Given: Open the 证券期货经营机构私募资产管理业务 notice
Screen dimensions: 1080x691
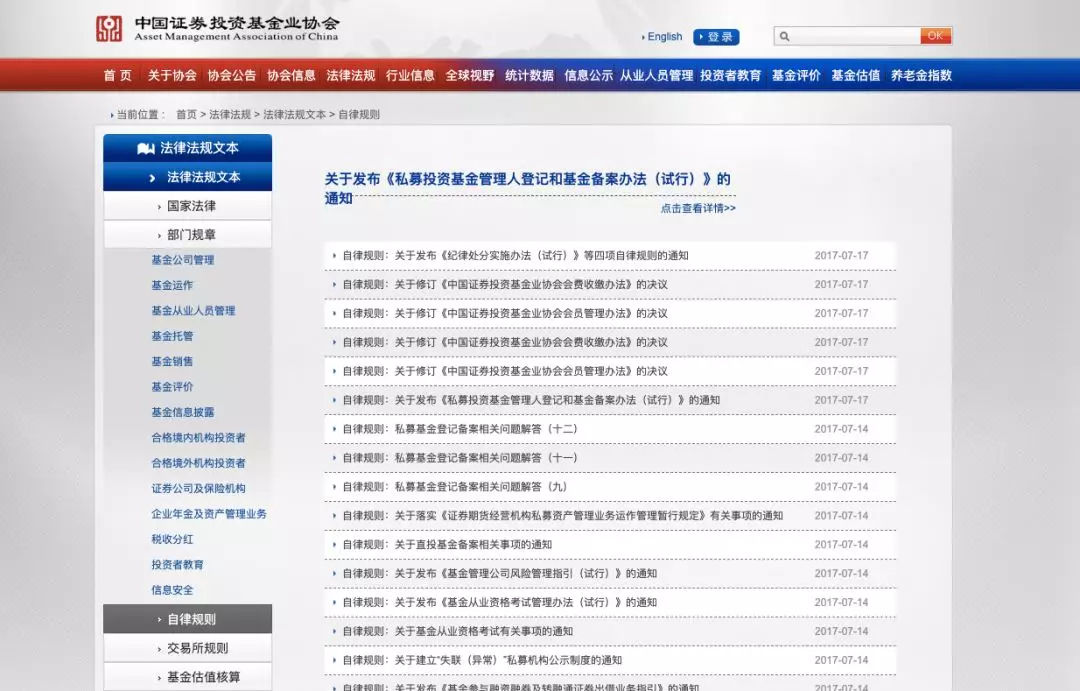Looking at the screenshot, I should click(x=563, y=516).
